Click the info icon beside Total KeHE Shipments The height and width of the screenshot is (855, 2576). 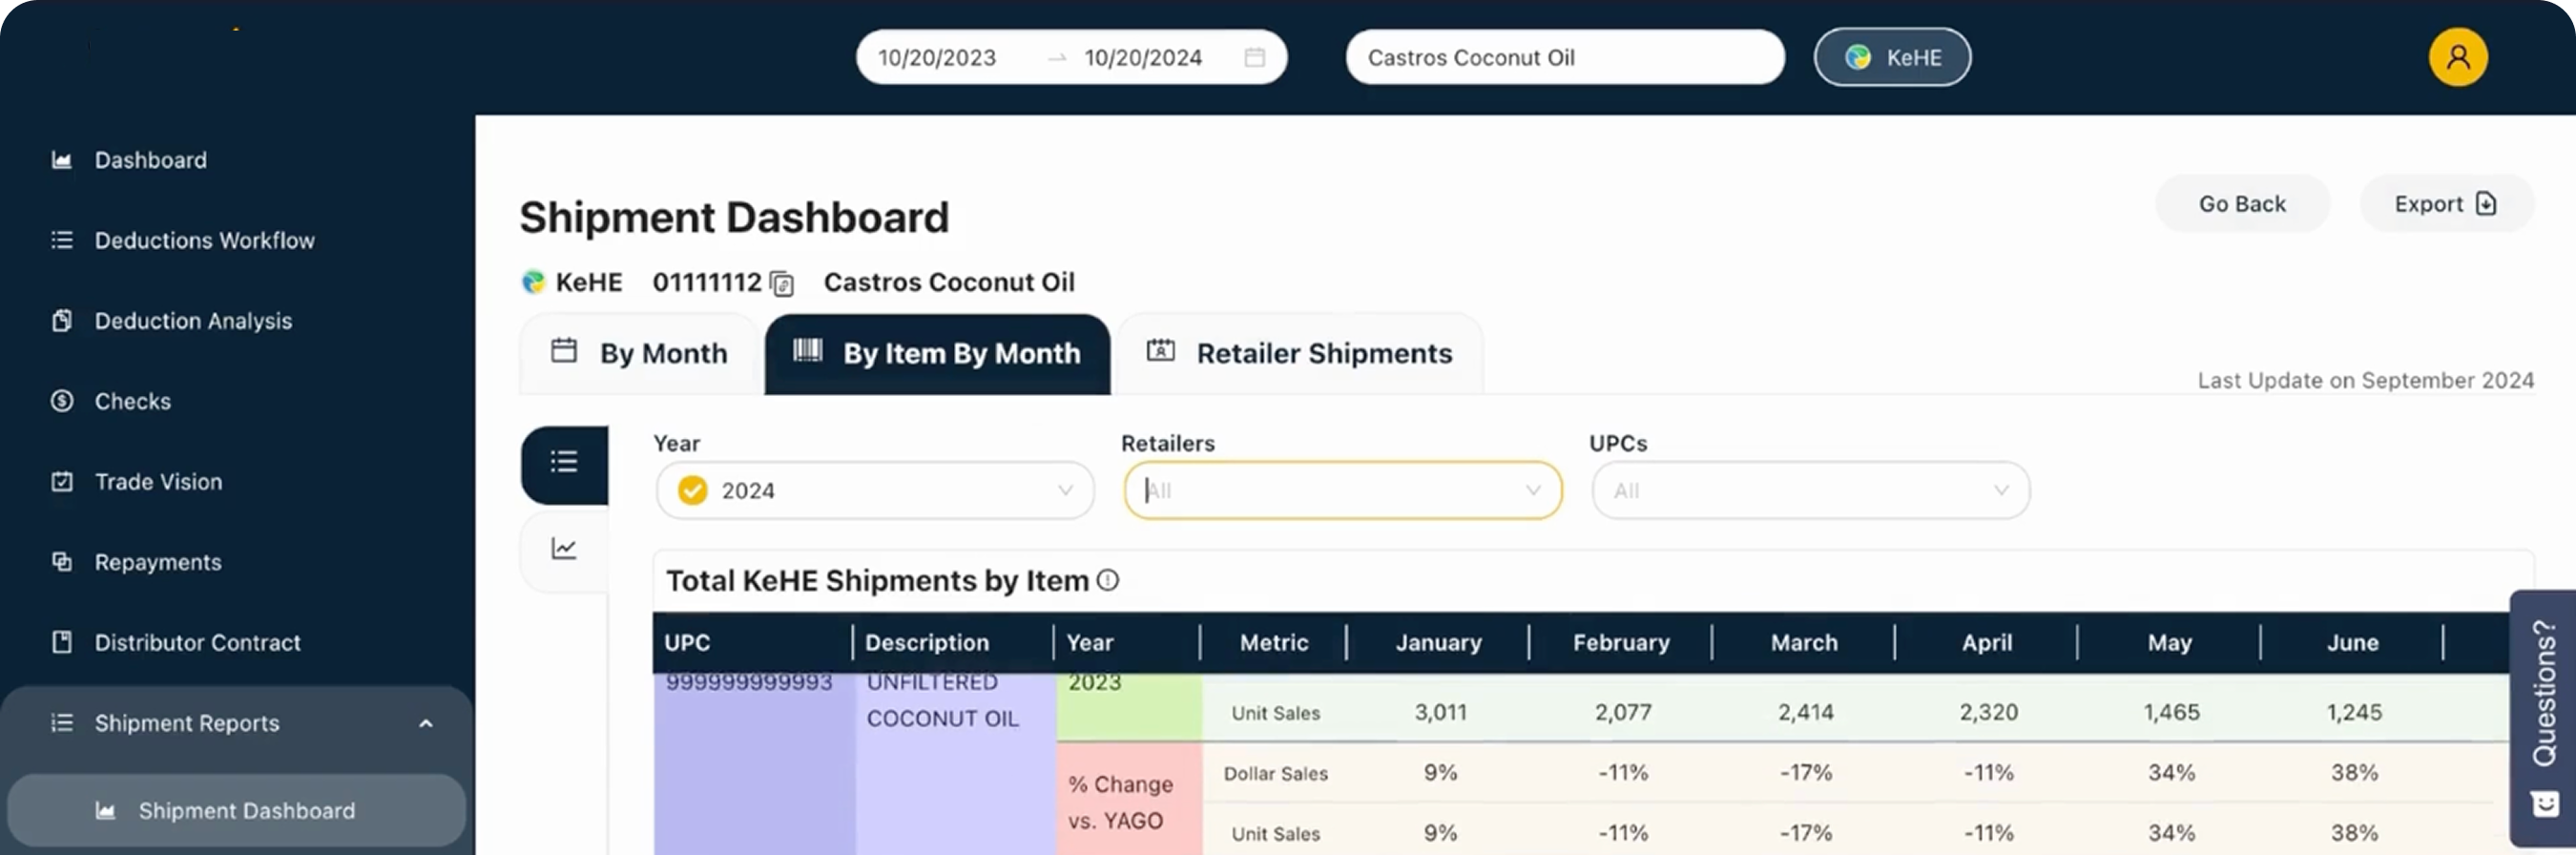coord(1108,580)
